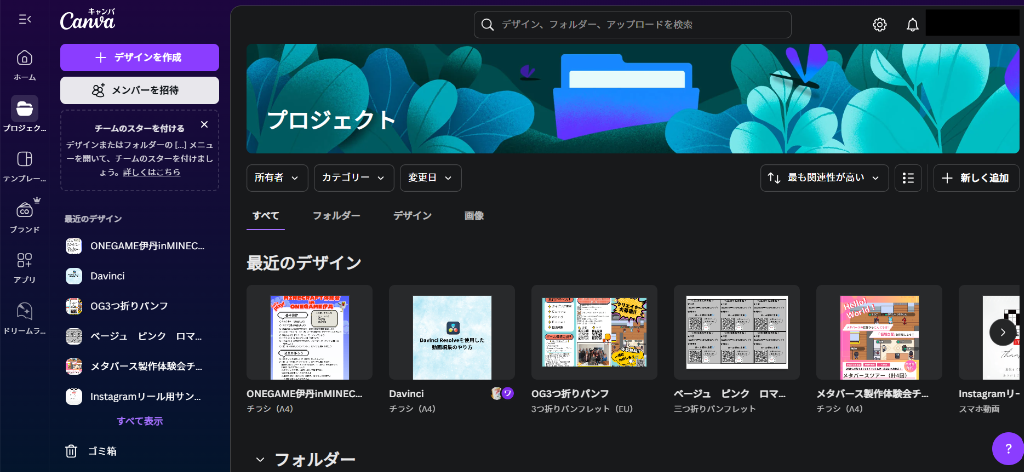
Task: Open settings gear in top bar
Action: coord(880,25)
